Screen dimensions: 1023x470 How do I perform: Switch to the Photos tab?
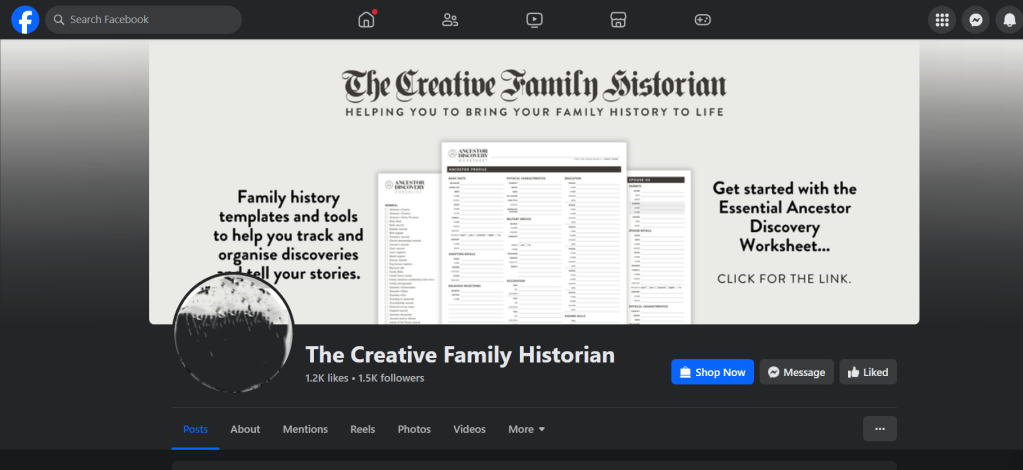point(414,429)
